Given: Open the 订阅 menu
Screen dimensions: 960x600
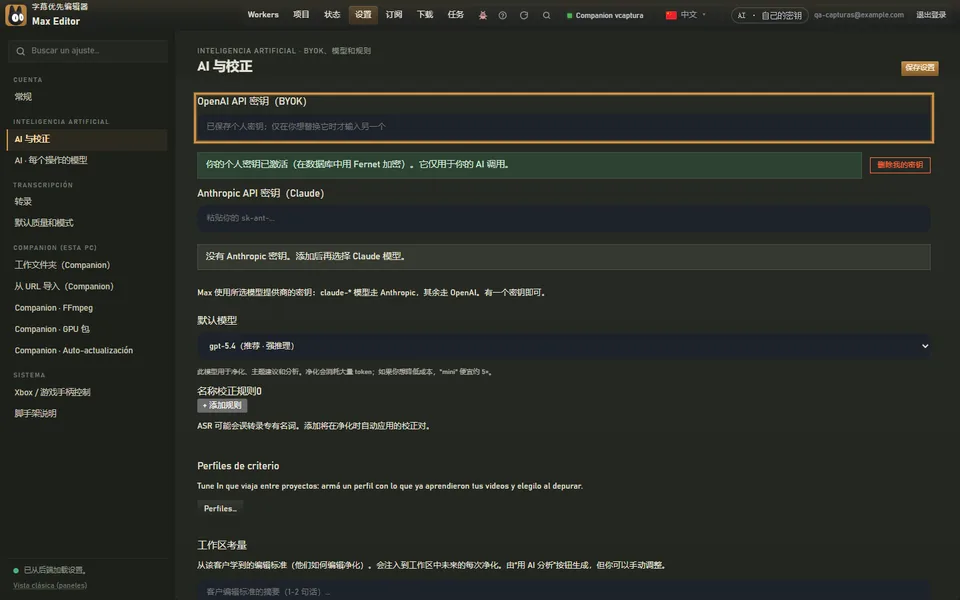Looking at the screenshot, I should pos(394,15).
